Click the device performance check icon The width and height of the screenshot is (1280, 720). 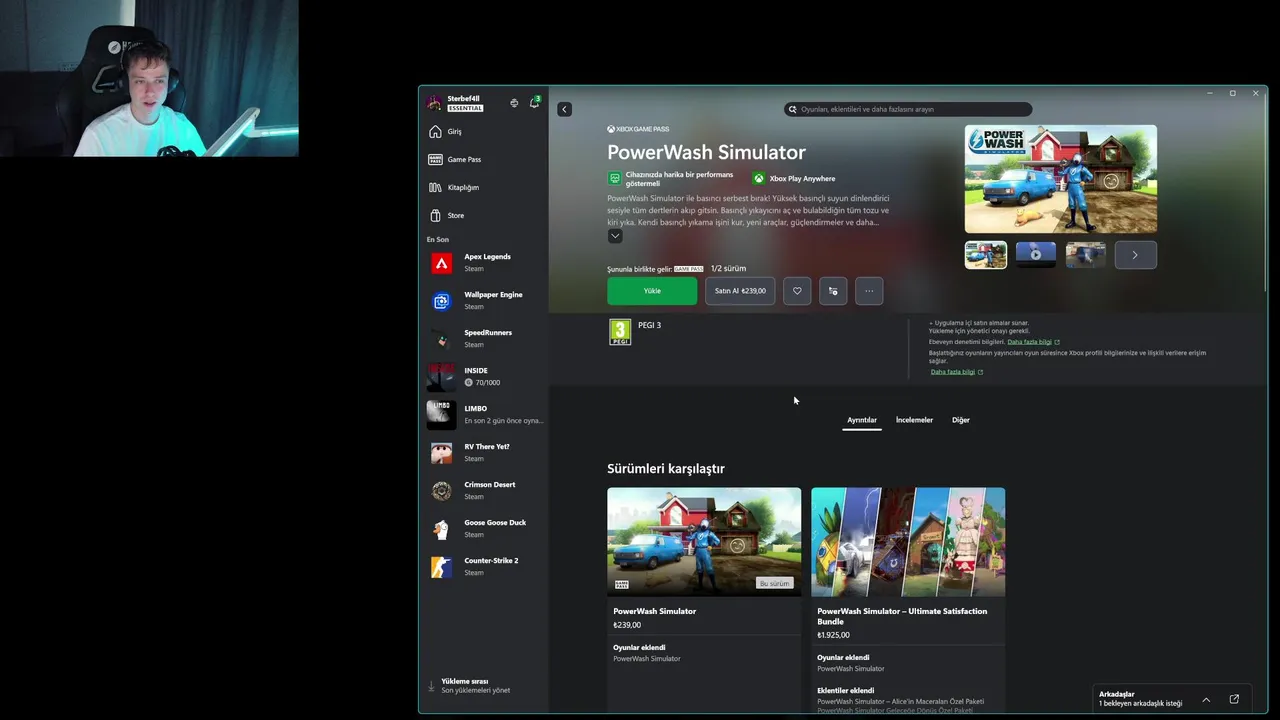615,179
